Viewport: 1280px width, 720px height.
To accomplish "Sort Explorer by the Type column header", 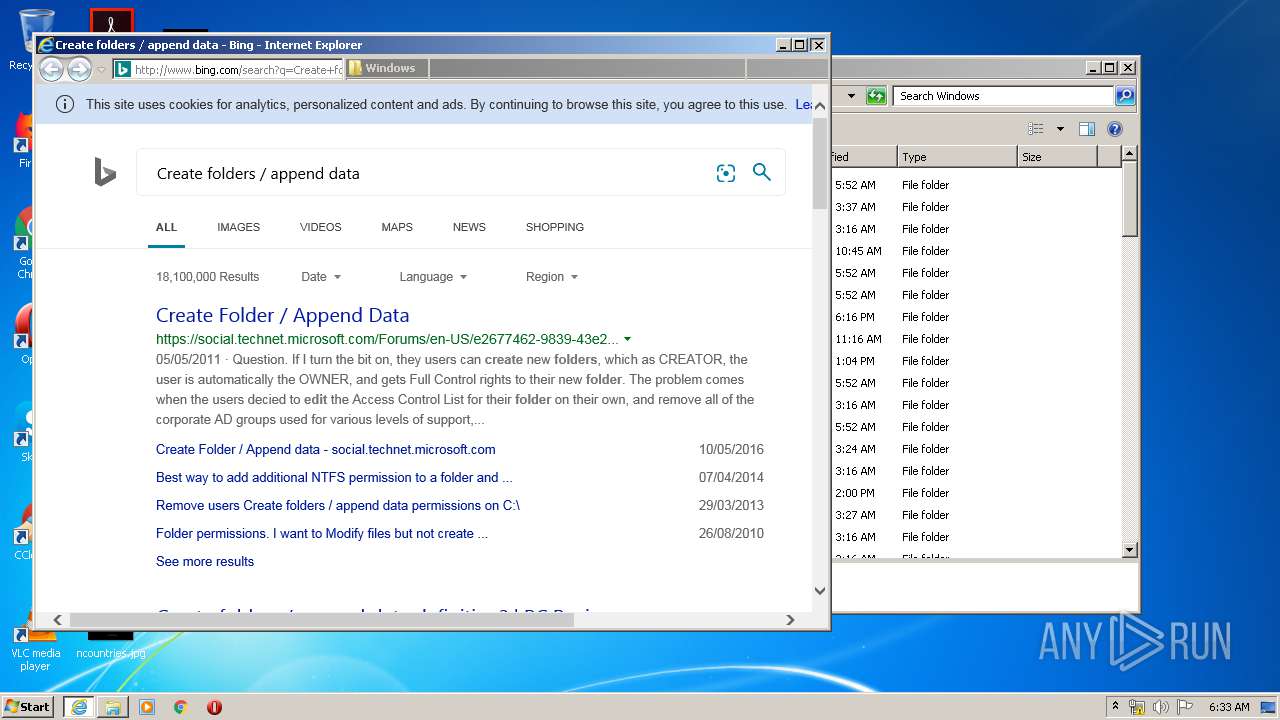I will [957, 157].
